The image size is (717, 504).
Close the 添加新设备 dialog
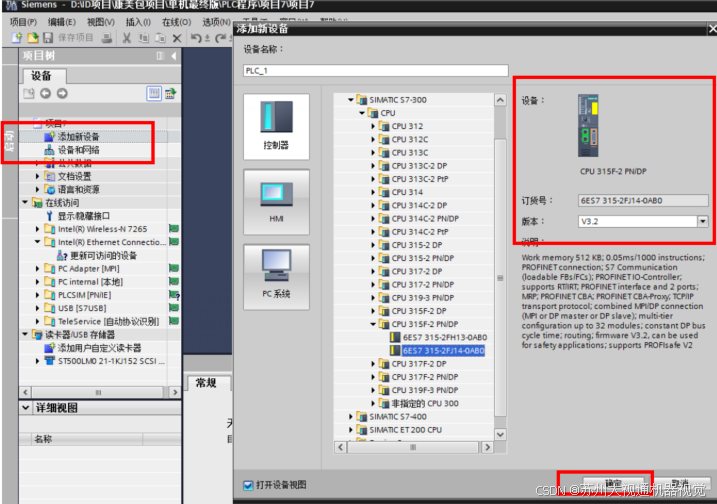coord(712,29)
